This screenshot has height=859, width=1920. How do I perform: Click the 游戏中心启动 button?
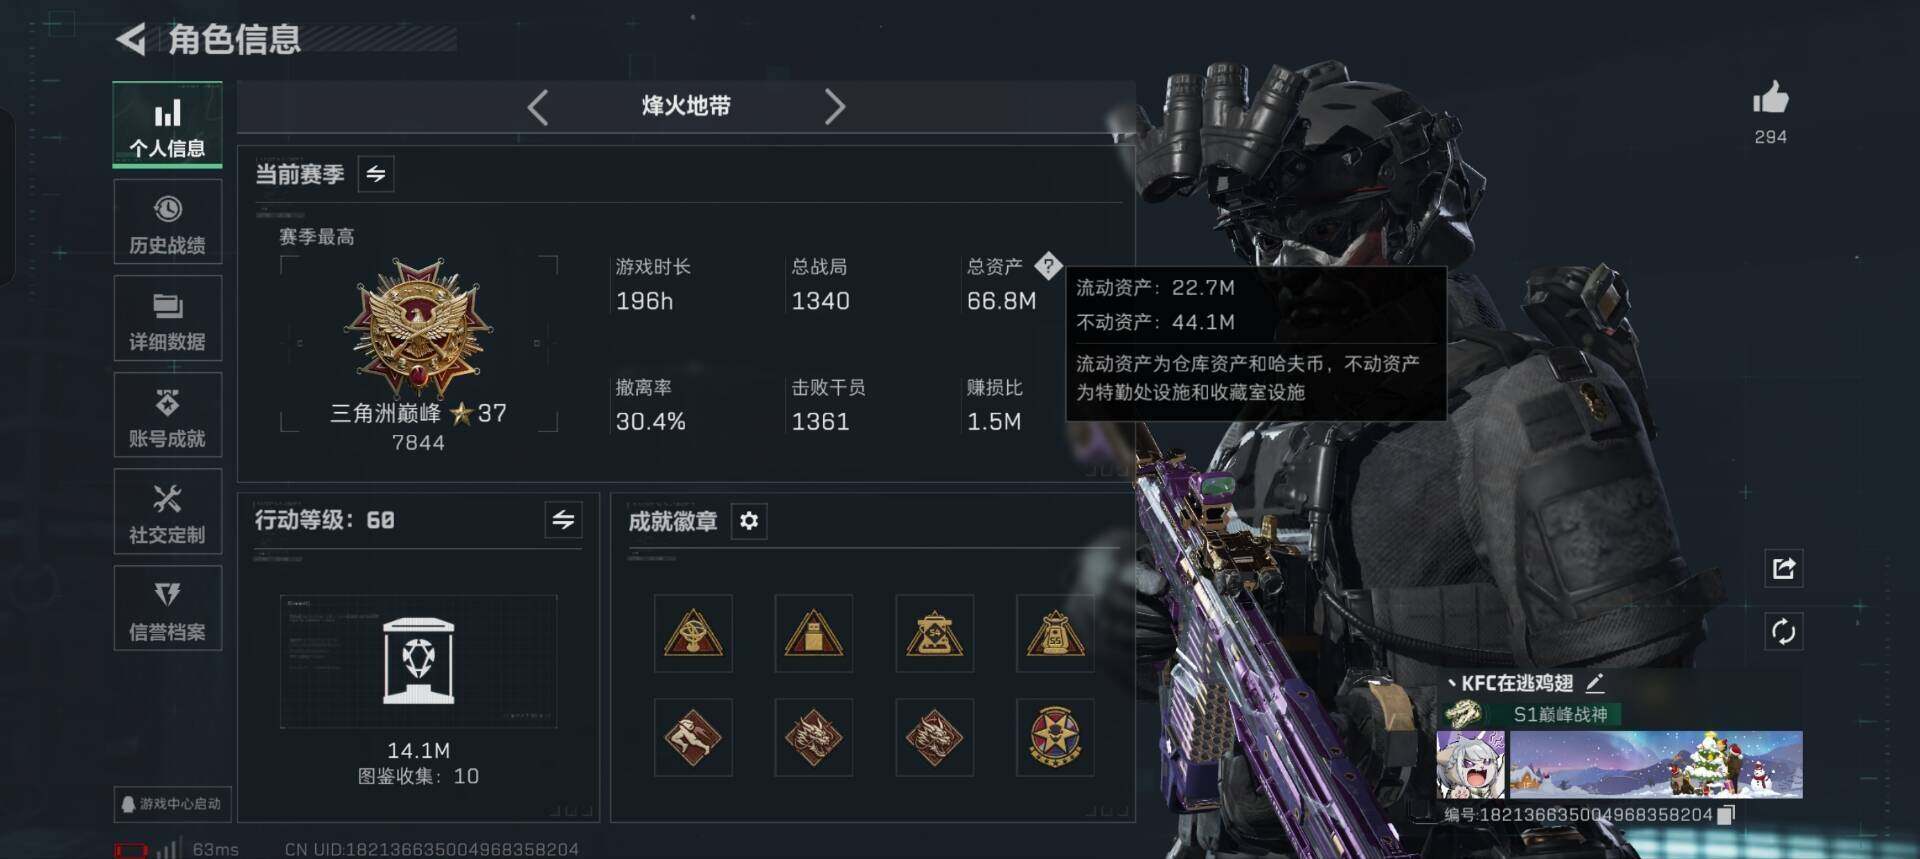170,804
